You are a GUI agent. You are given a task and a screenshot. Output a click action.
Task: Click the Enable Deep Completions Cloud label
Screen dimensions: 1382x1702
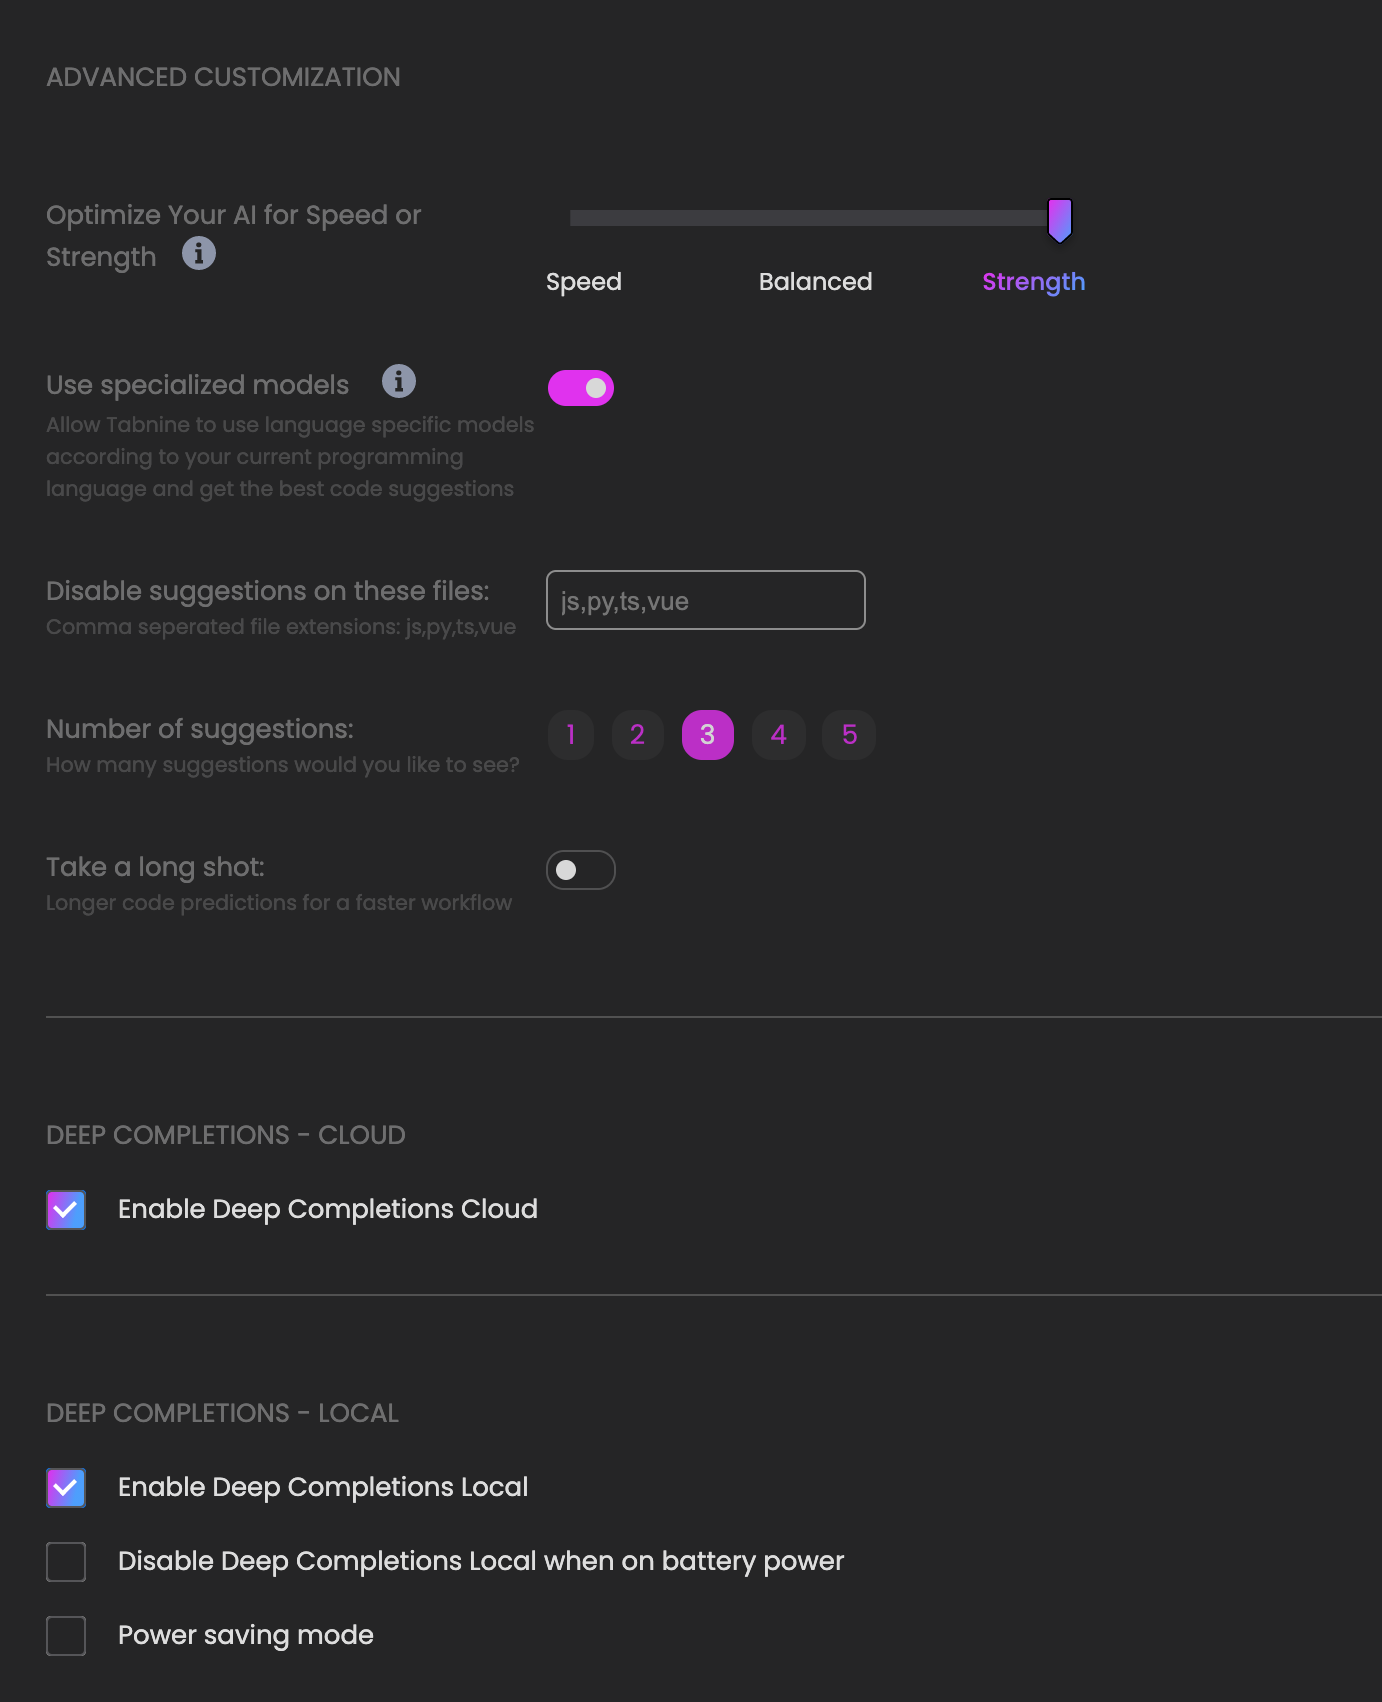[328, 1209]
